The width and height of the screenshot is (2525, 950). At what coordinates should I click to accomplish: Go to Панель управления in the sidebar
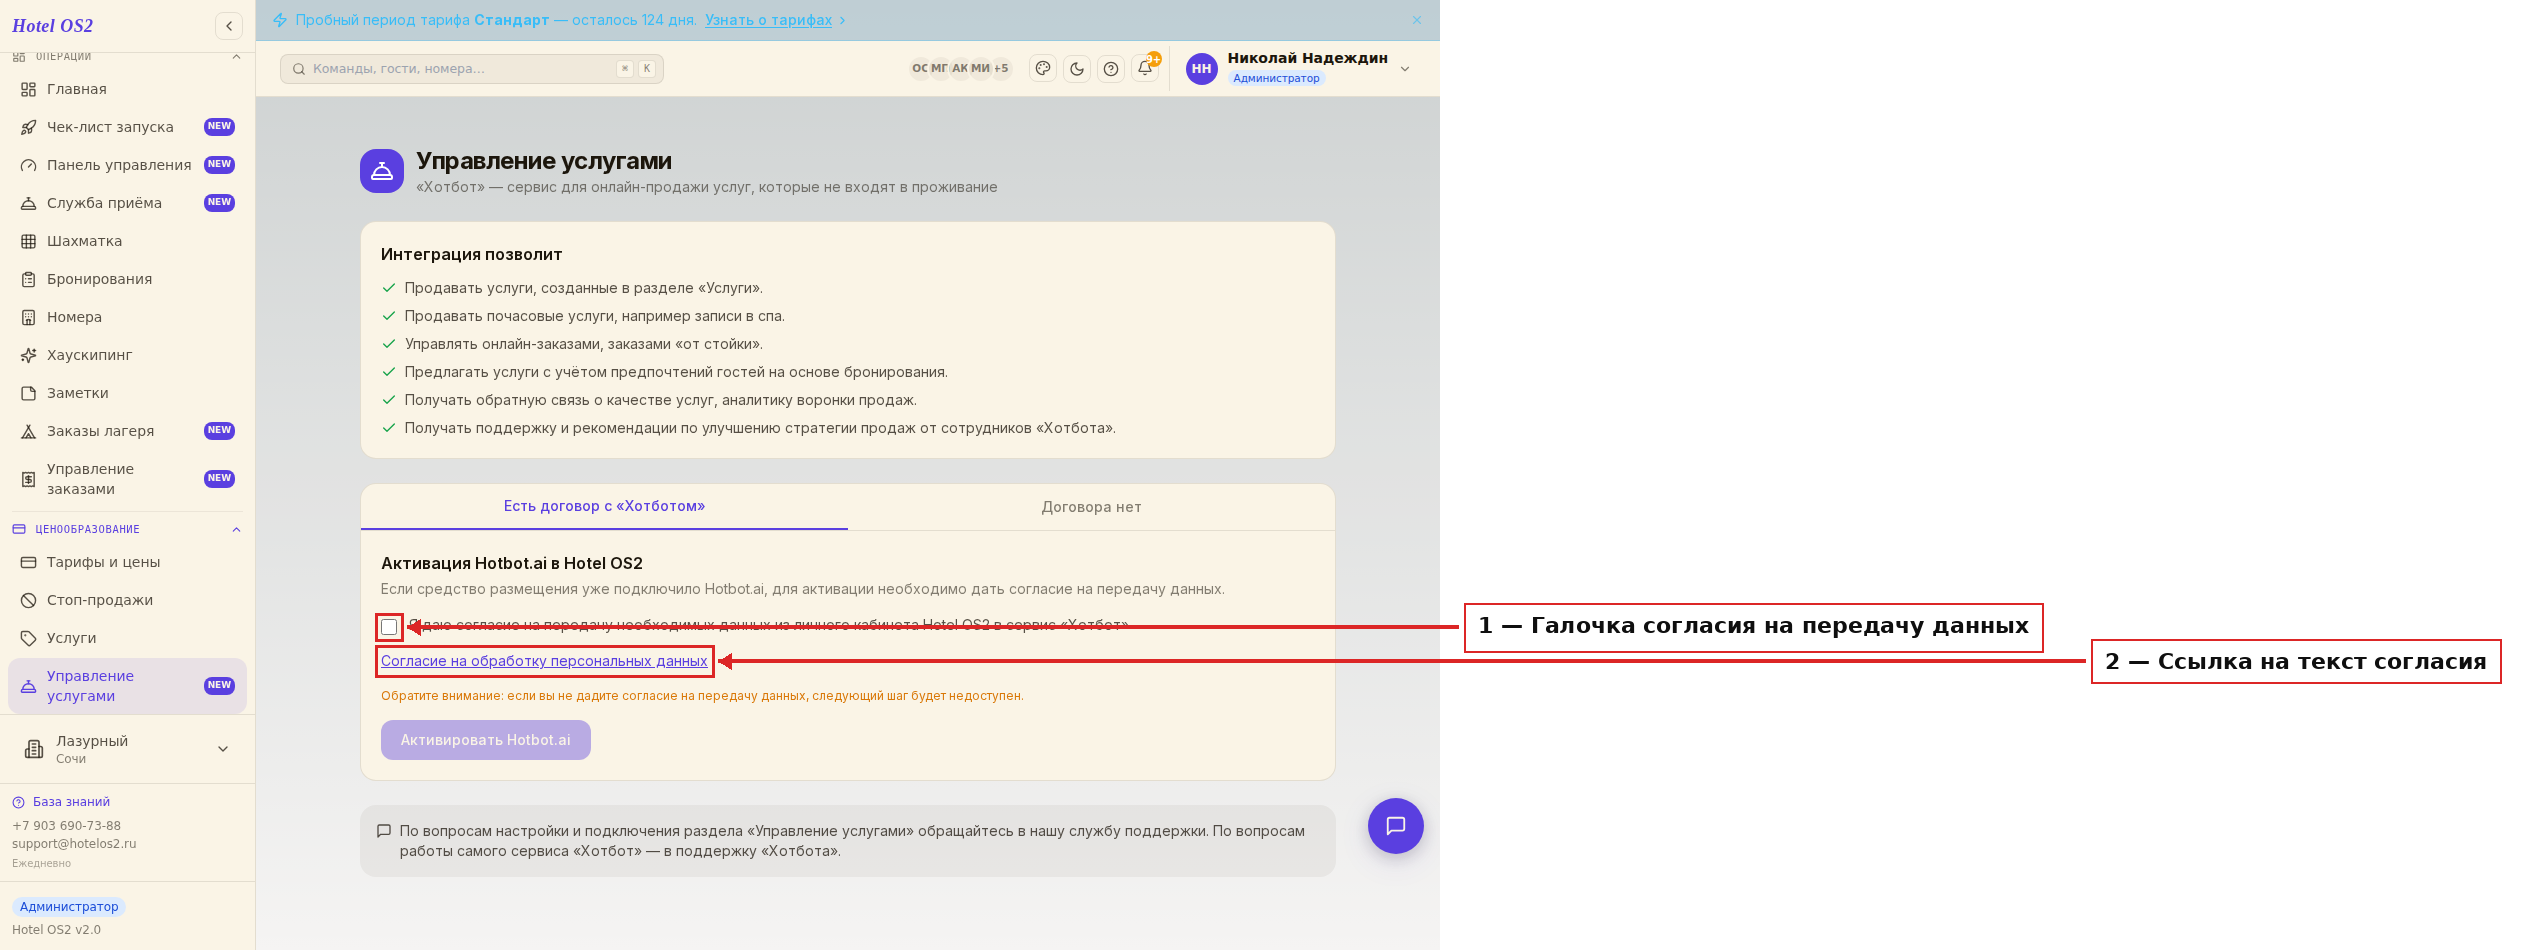[127, 165]
